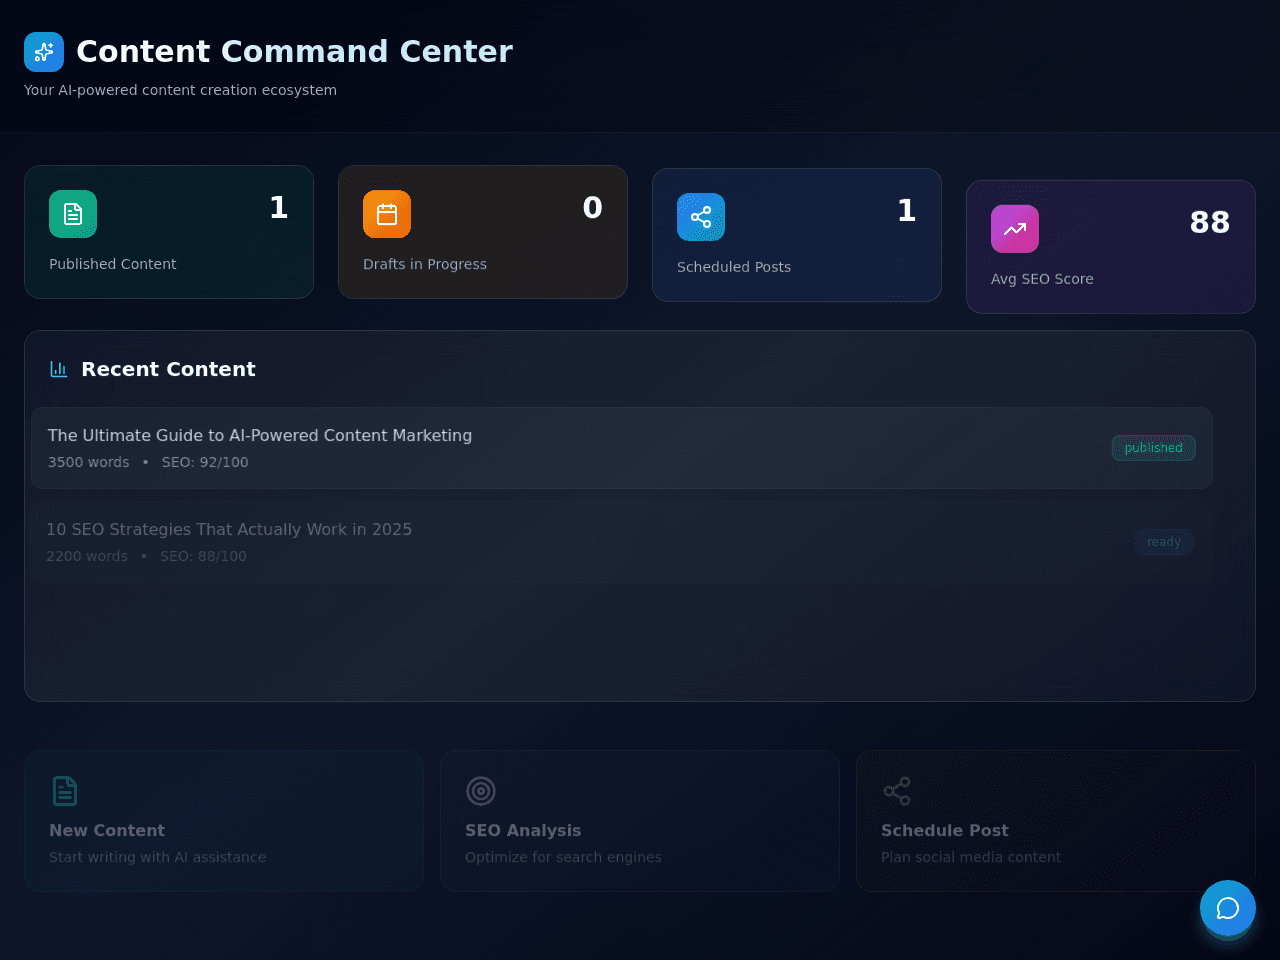The height and width of the screenshot is (960, 1280).
Task: Open the Schedule Post action card
Action: (1056, 821)
